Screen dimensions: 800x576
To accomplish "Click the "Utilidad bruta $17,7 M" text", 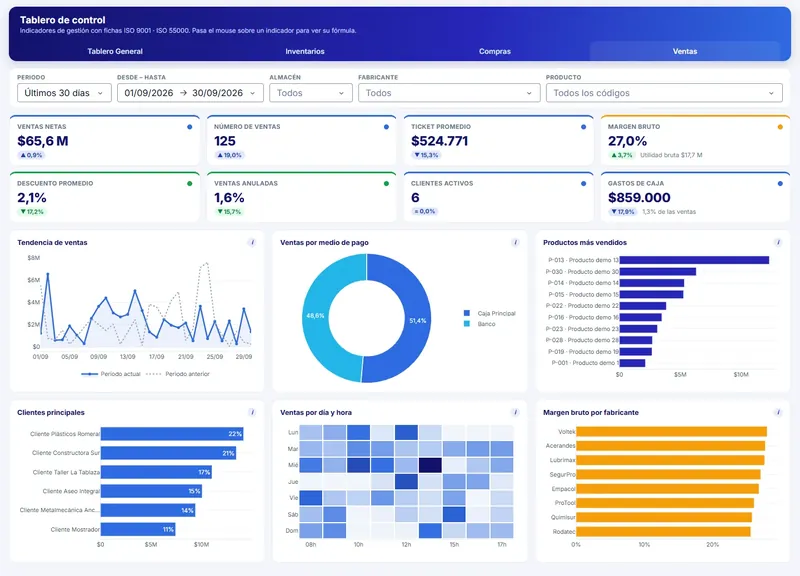I will point(671,155).
